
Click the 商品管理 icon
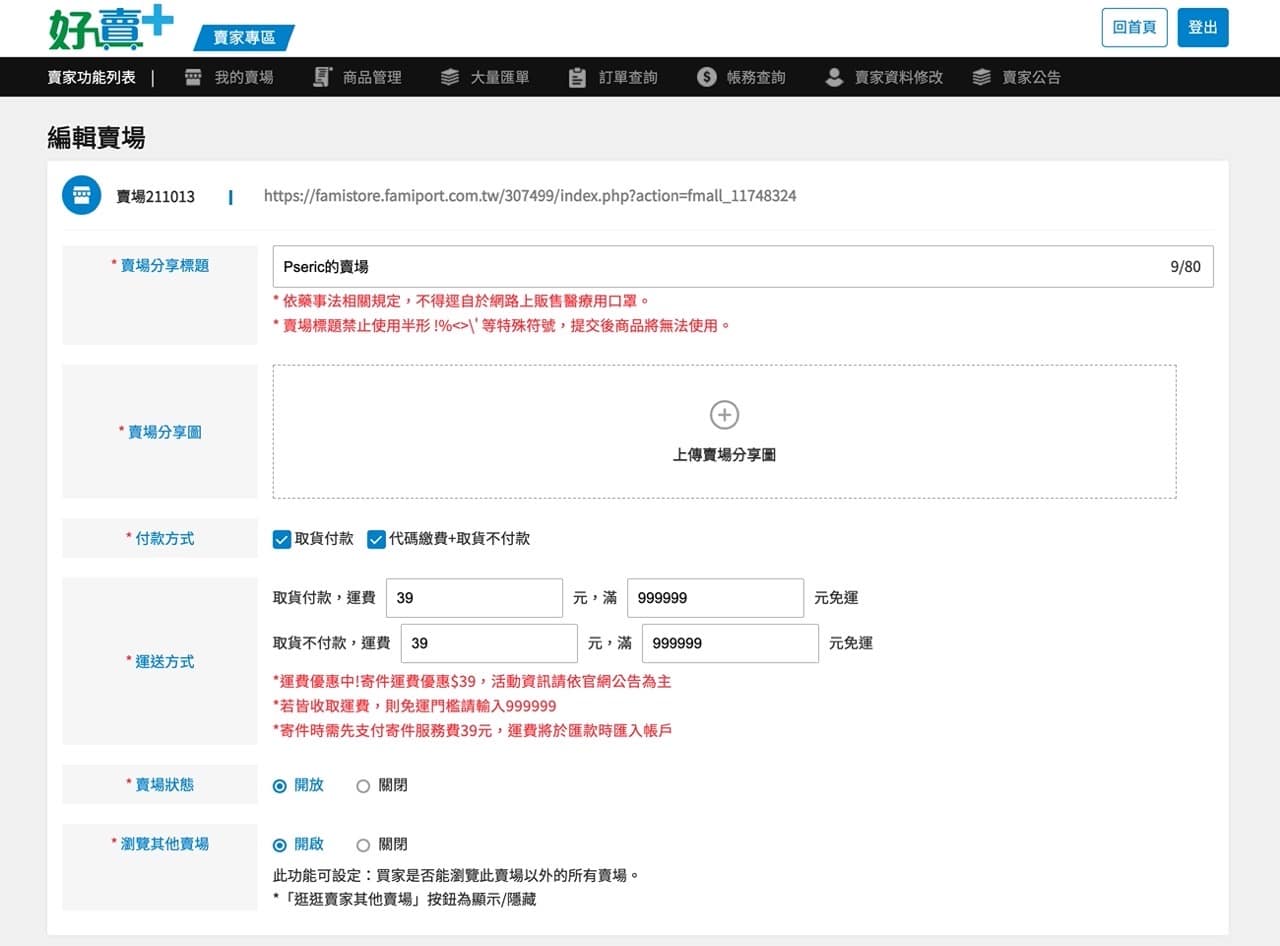(322, 77)
